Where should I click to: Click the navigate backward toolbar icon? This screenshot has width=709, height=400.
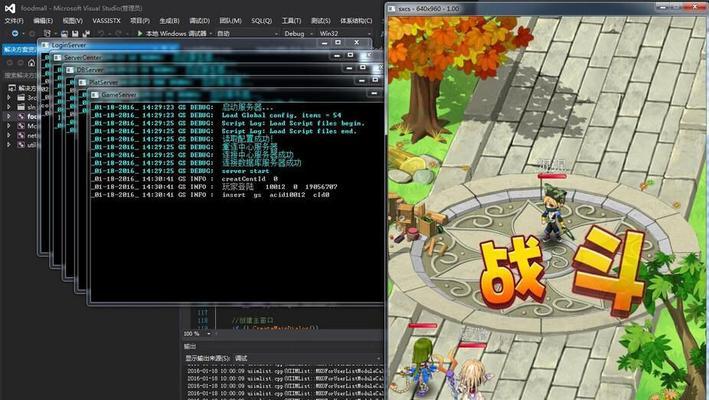pyautogui.click(x=15, y=33)
